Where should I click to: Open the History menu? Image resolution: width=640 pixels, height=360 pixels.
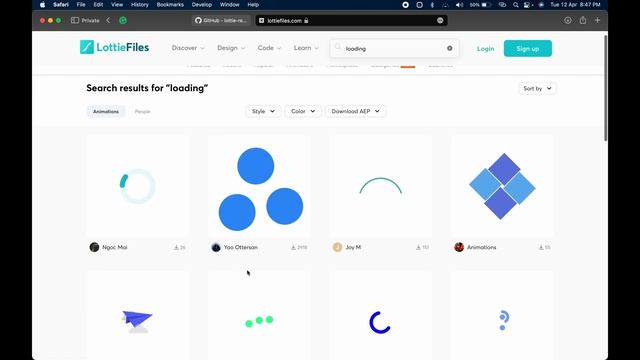point(140,5)
